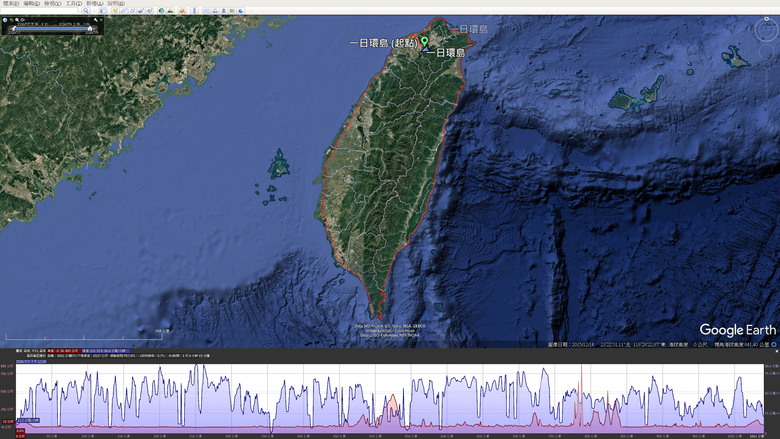
Task: Click the search magnifier button
Action: click(x=86, y=10)
